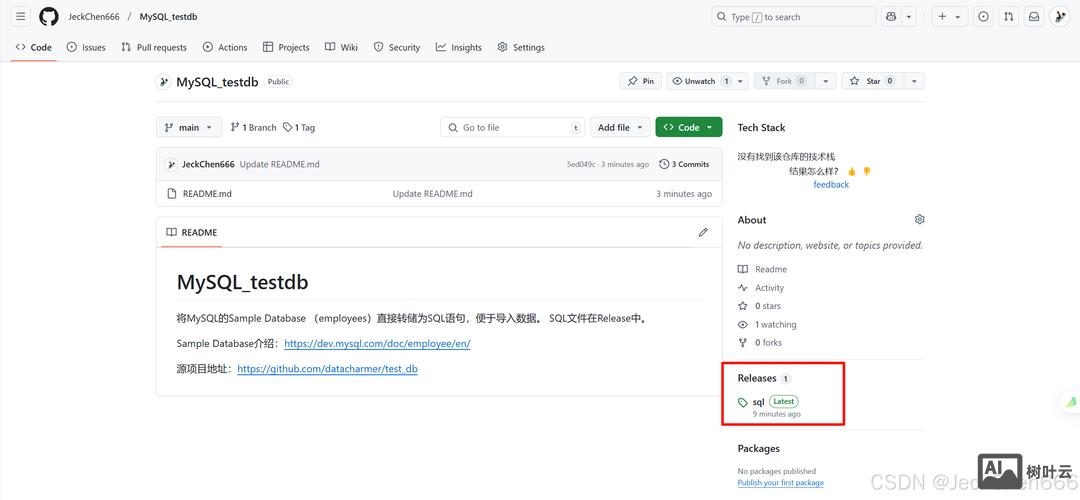Open the README.md file
This screenshot has height=500, width=1080.
(x=207, y=194)
